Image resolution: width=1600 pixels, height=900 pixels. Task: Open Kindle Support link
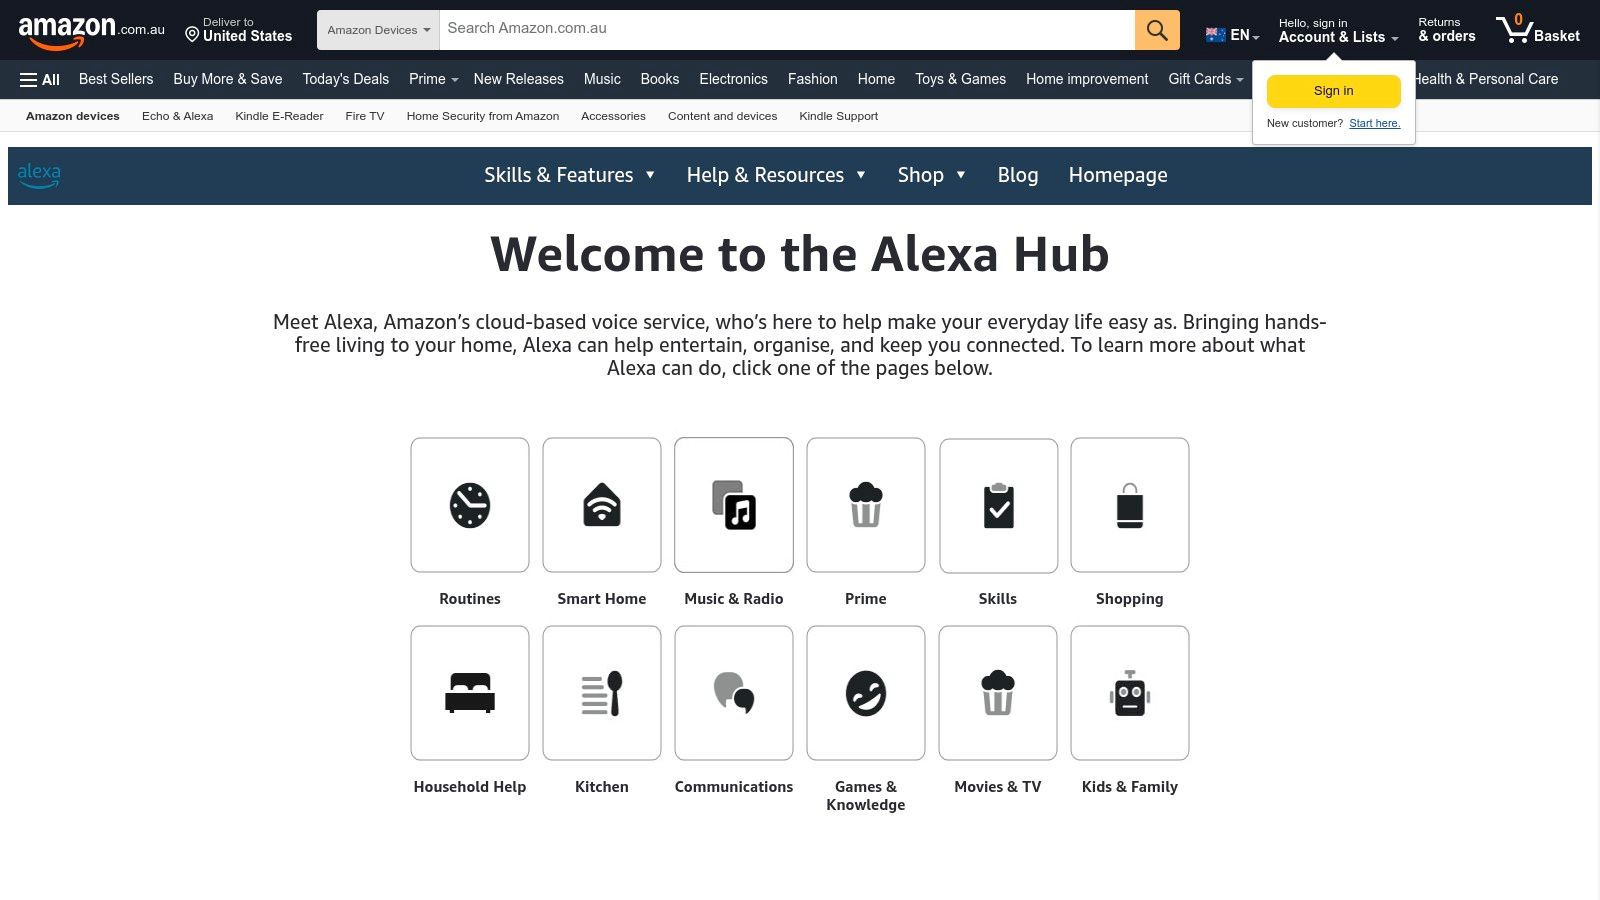[839, 116]
